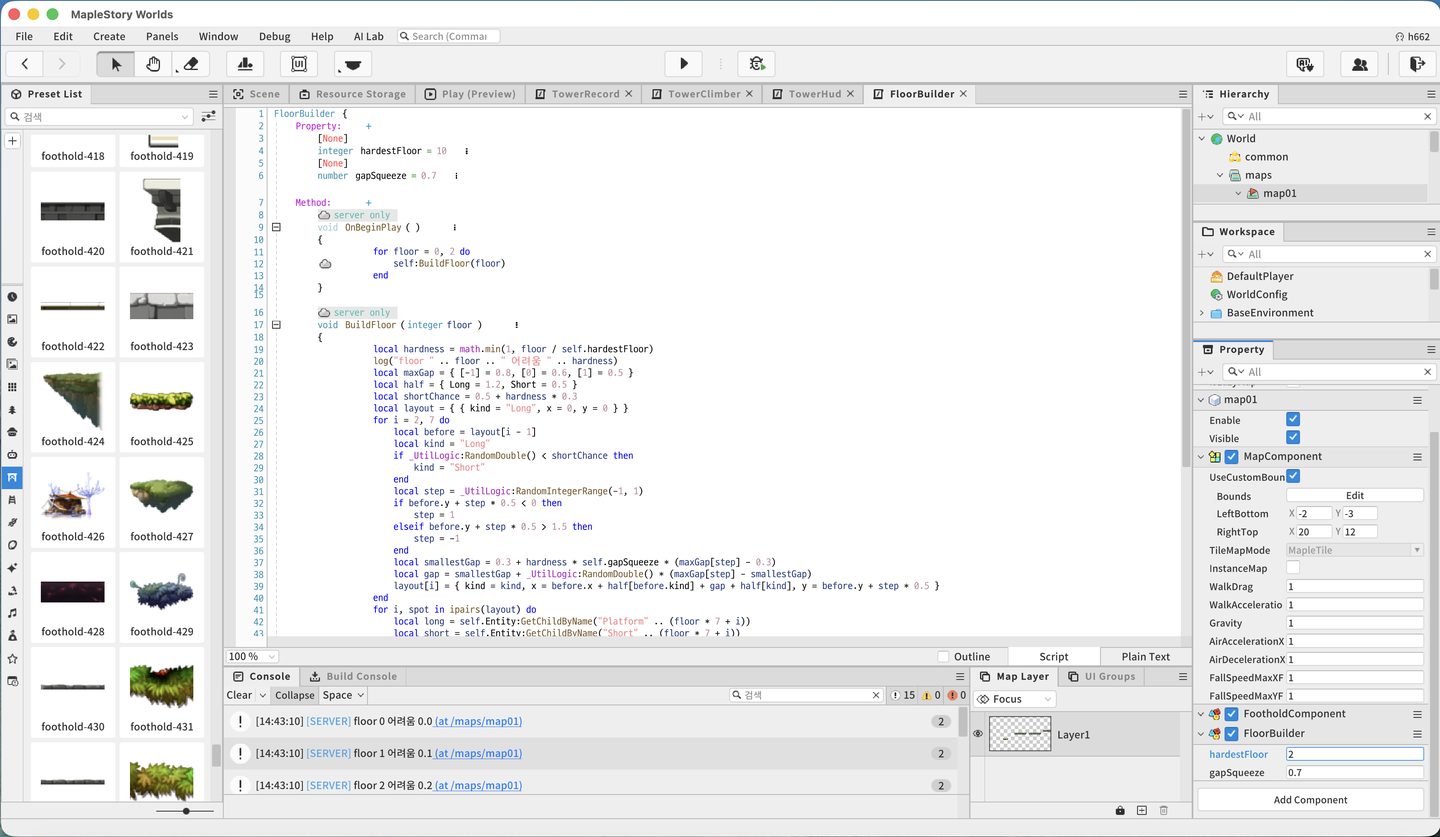1440x837 pixels.
Task: Open the UI editor toolbar button
Action: click(298, 64)
